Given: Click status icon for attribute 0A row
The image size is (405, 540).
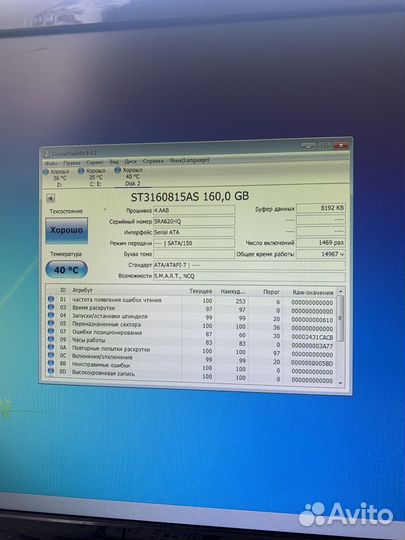Looking at the screenshot, I should [x=51, y=347].
